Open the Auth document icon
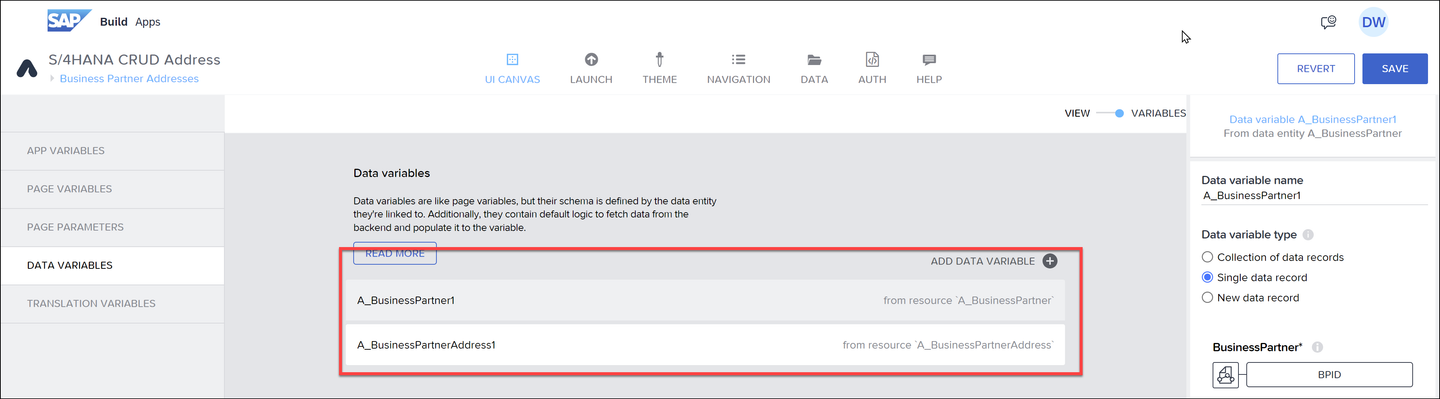The image size is (1440, 399). (x=872, y=59)
